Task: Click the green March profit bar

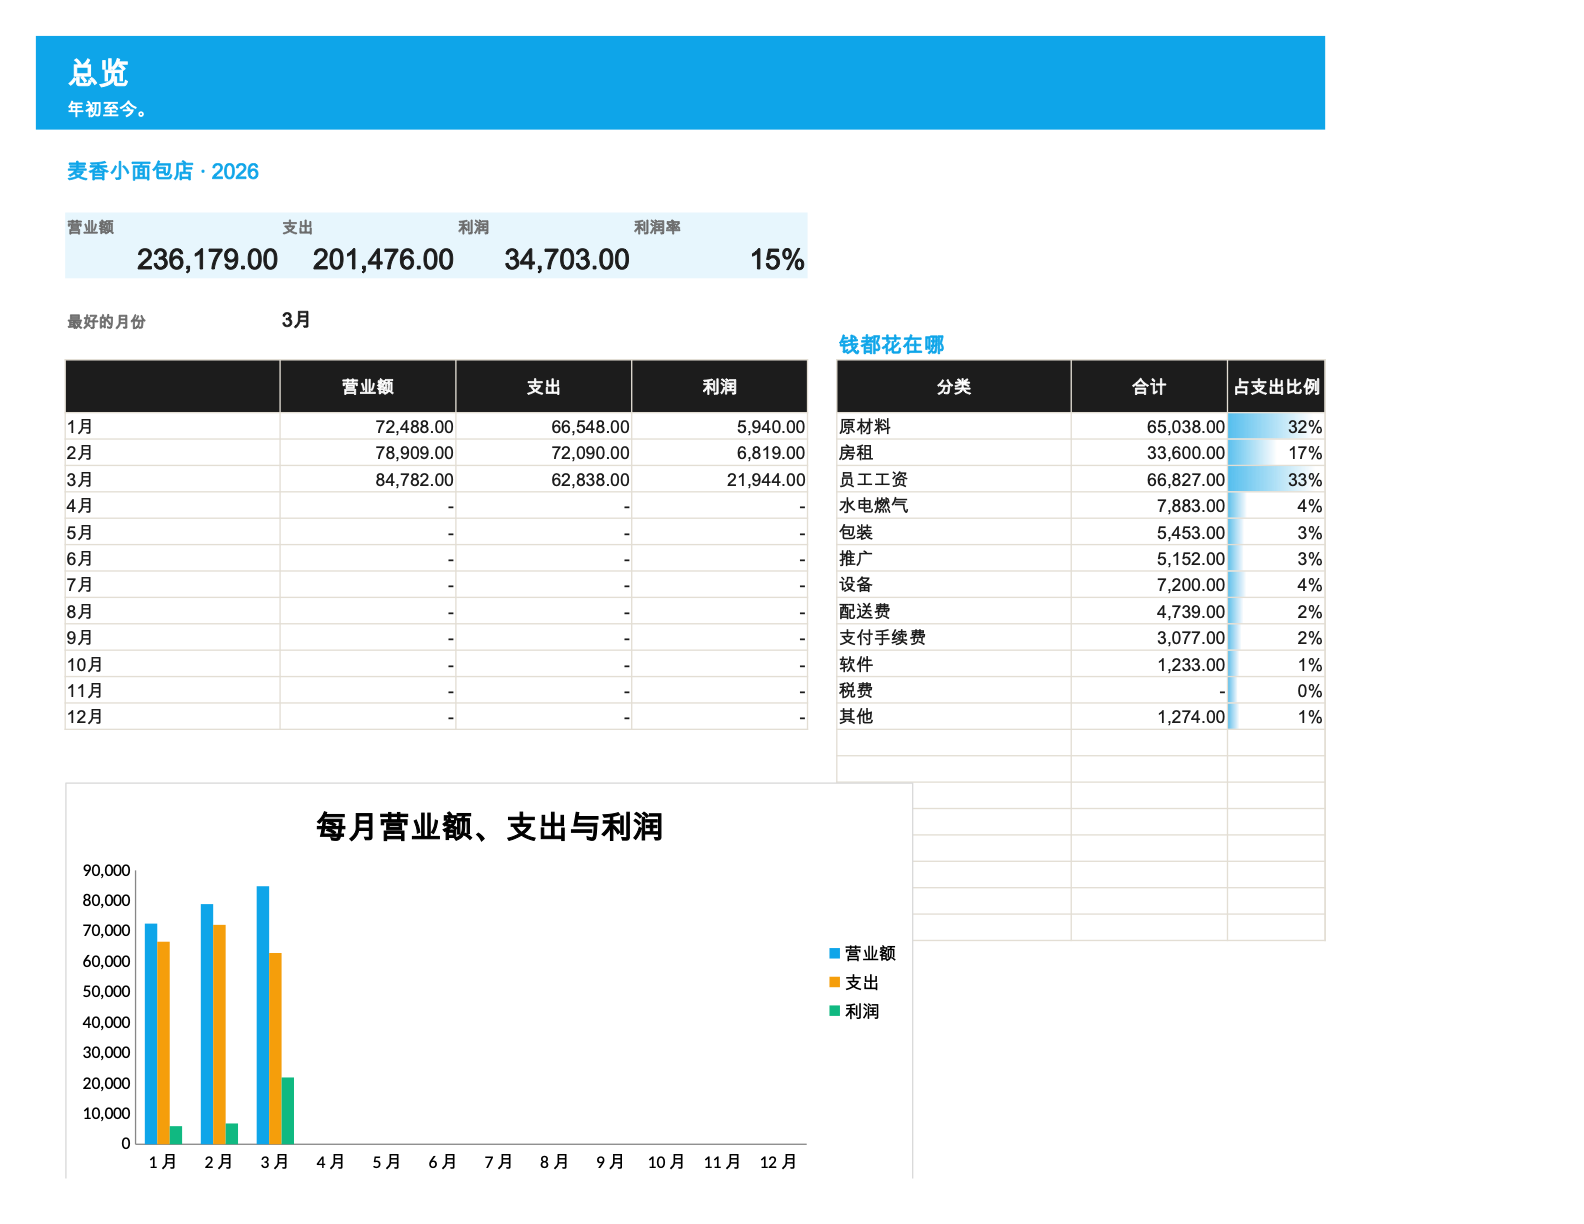Action: coord(288,1110)
